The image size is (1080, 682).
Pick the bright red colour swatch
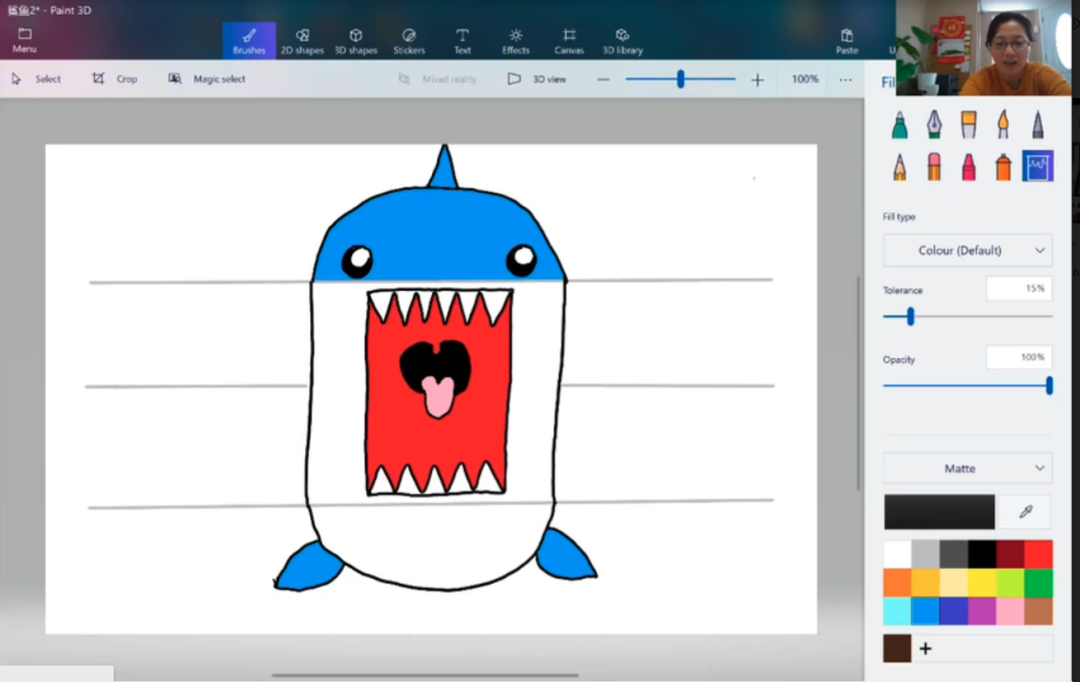(1039, 555)
